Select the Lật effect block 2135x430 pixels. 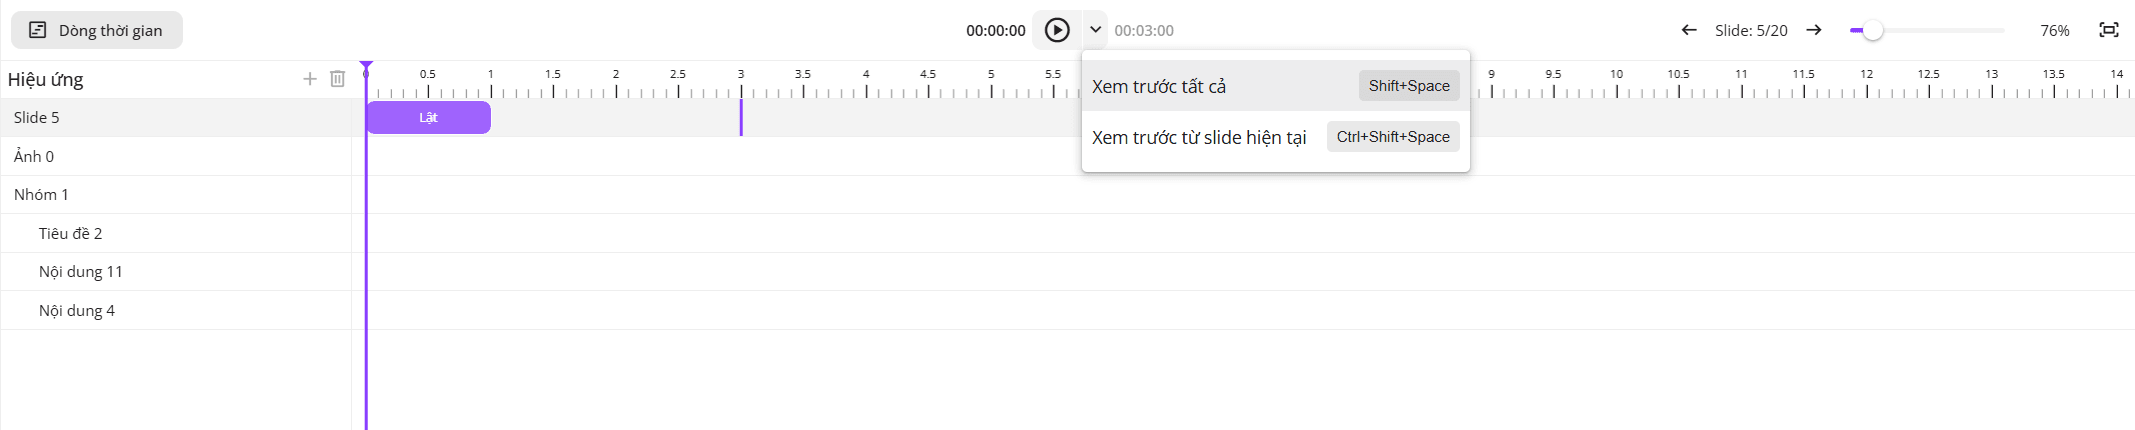[x=428, y=117]
